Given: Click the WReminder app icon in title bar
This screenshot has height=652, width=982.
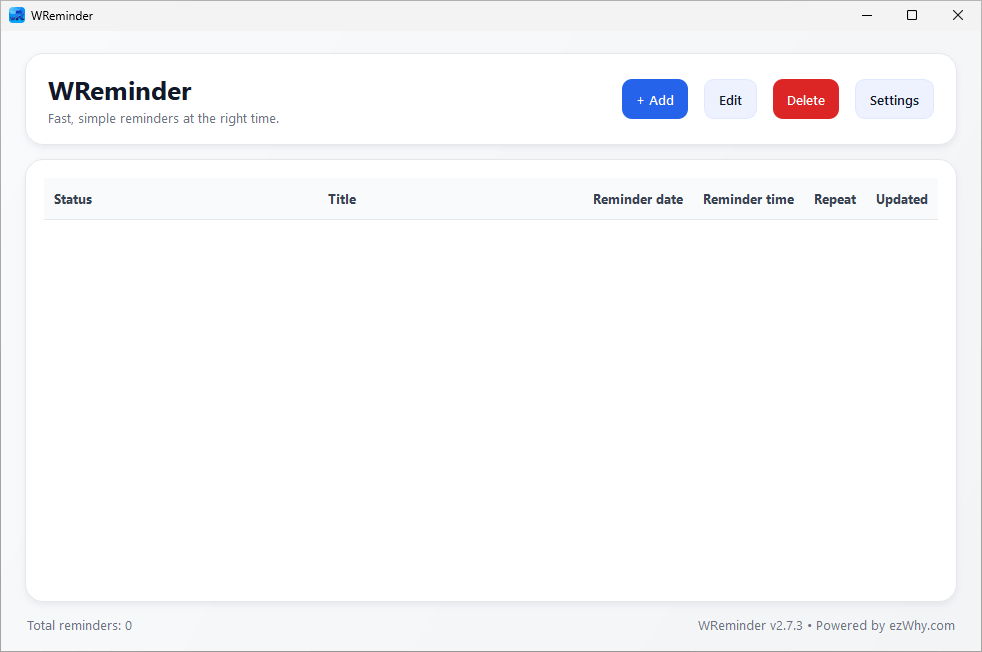Looking at the screenshot, I should (17, 15).
